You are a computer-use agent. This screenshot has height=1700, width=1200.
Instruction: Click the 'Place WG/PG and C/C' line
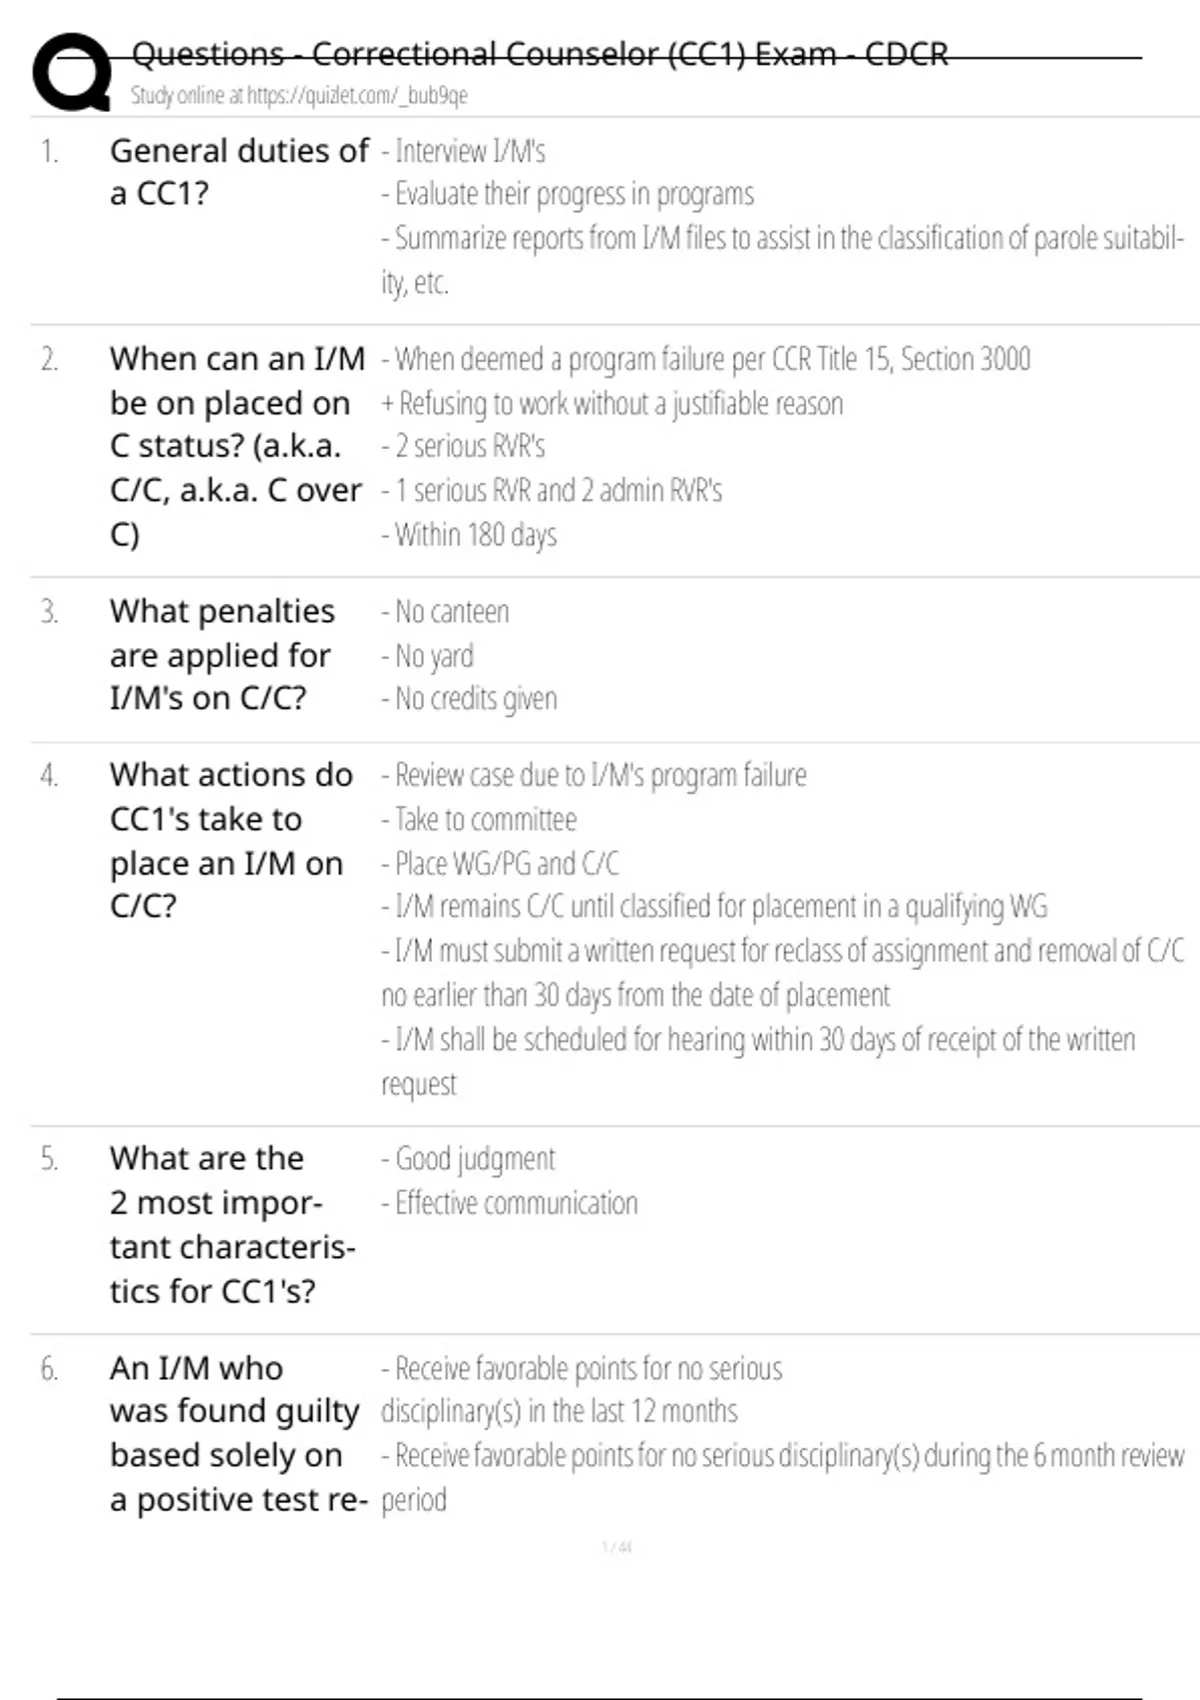coord(500,863)
